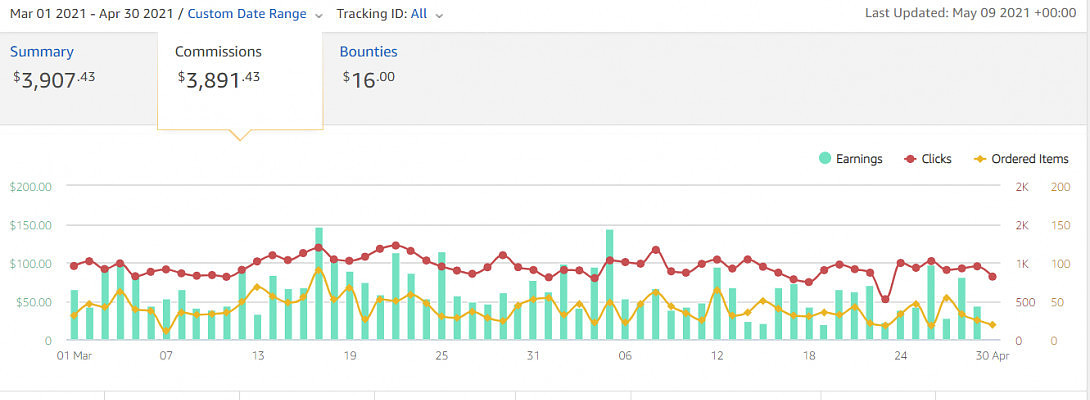Click the last red Clicks point at 30 Apr
Viewport: 1090px width, 400px height.
[993, 276]
